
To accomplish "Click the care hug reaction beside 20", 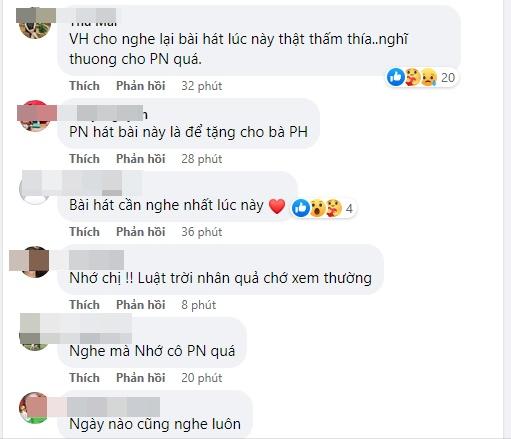I will [413, 77].
